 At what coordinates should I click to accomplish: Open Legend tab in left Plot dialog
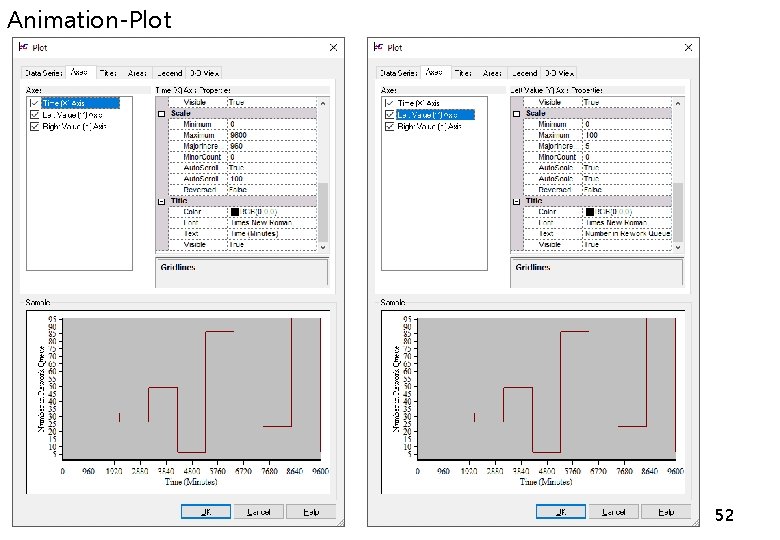(x=169, y=73)
